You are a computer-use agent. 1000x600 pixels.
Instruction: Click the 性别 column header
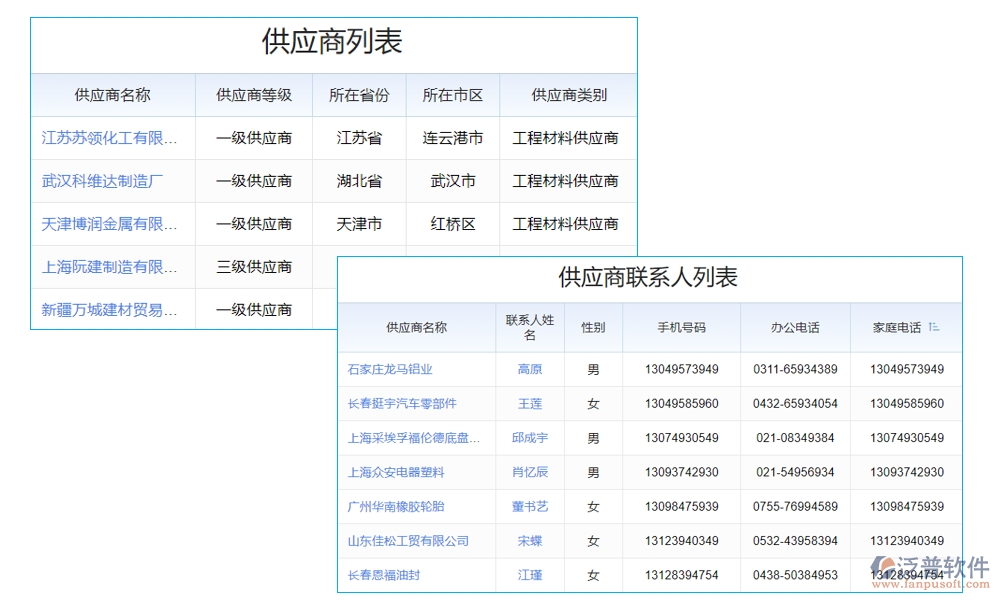coord(592,327)
